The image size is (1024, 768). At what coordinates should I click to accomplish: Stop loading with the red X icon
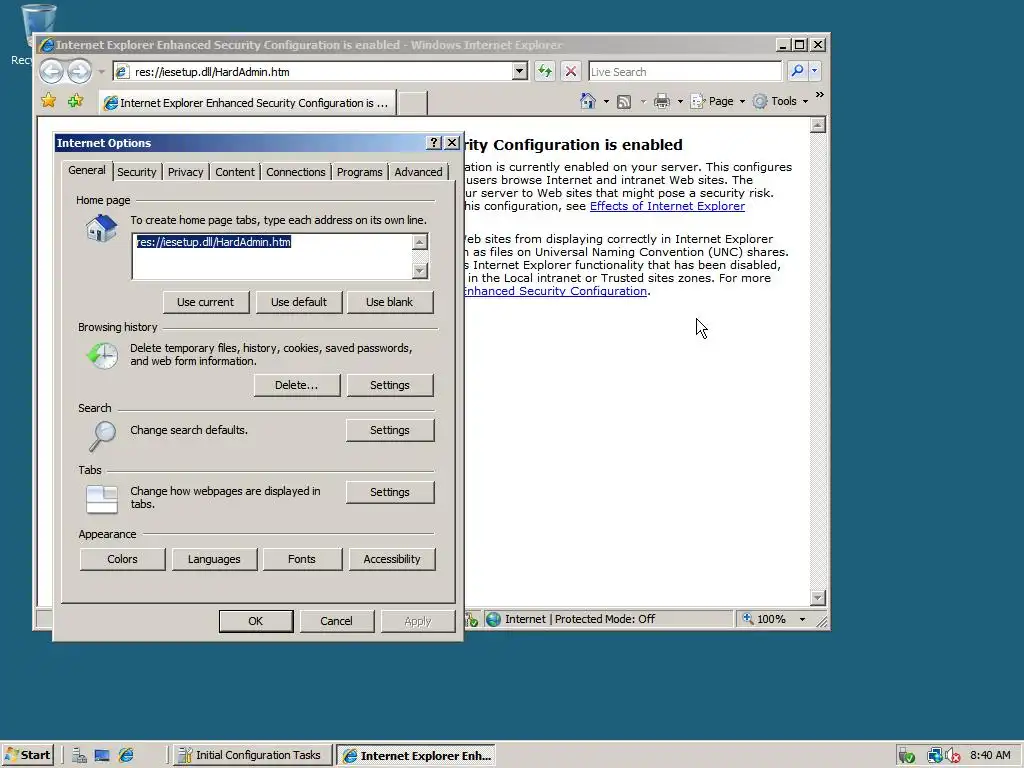coord(570,71)
